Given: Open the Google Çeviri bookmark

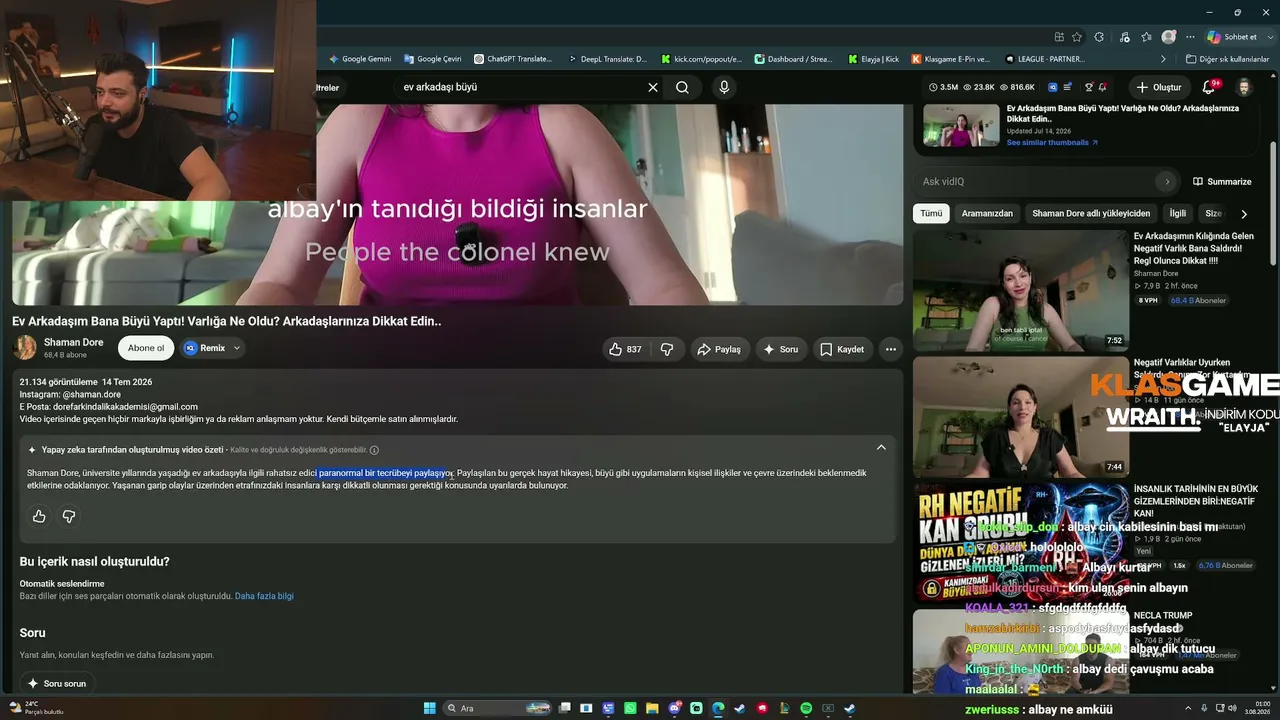Looking at the screenshot, I should click(x=434, y=59).
